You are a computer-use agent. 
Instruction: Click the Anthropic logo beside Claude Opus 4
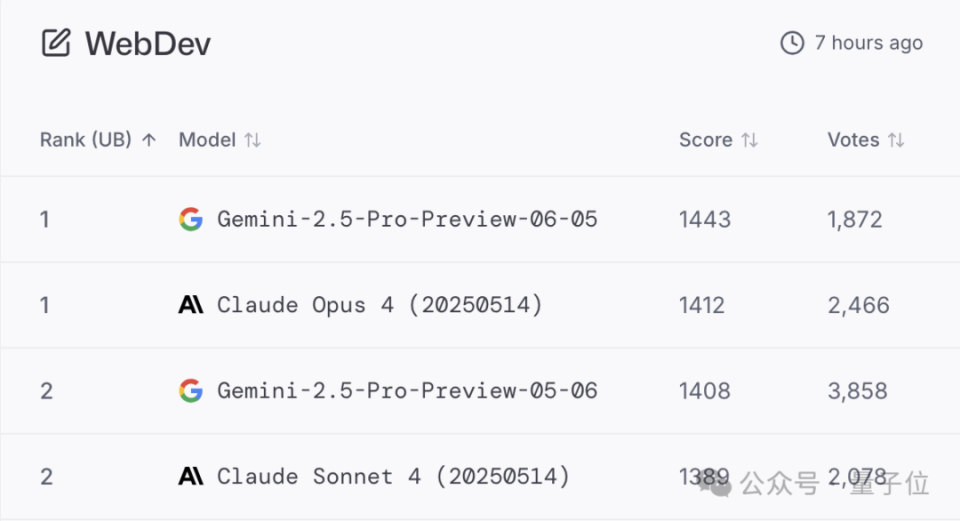[191, 304]
